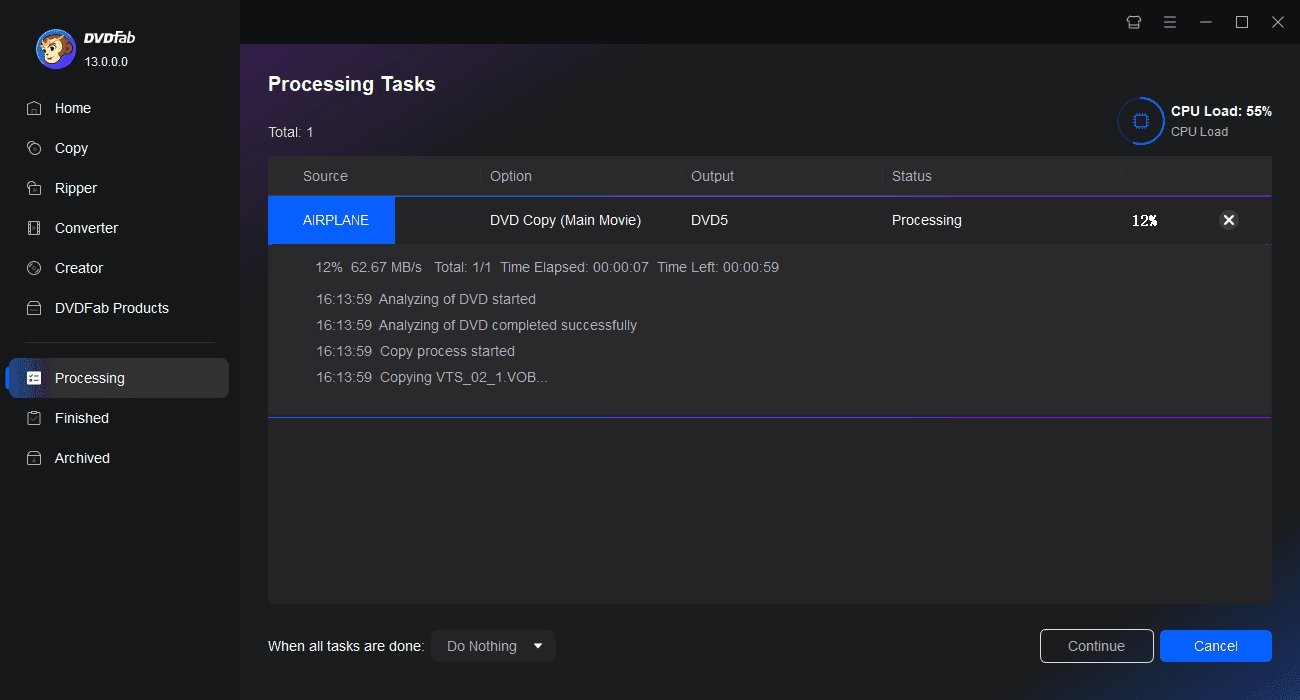Click the Continue button
The height and width of the screenshot is (700, 1300).
coord(1097,646)
